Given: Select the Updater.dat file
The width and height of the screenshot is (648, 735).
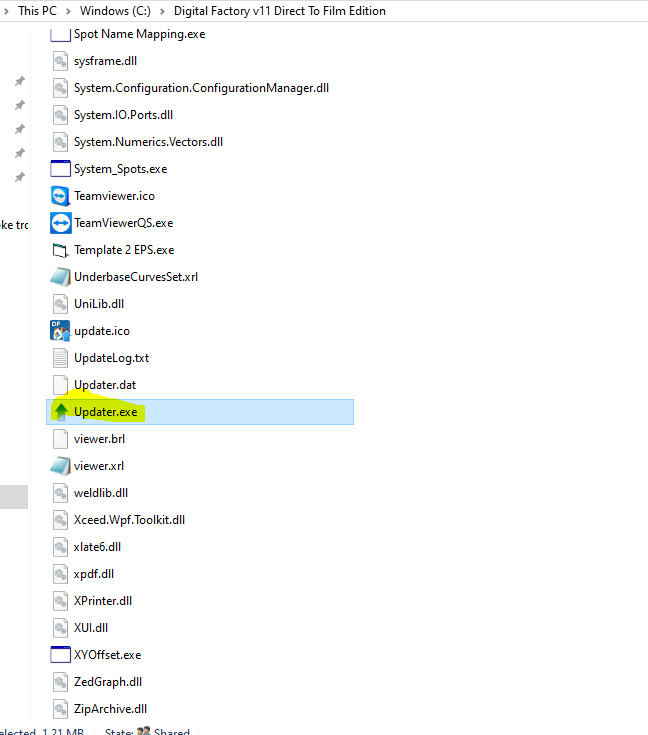Looking at the screenshot, I should point(104,385).
